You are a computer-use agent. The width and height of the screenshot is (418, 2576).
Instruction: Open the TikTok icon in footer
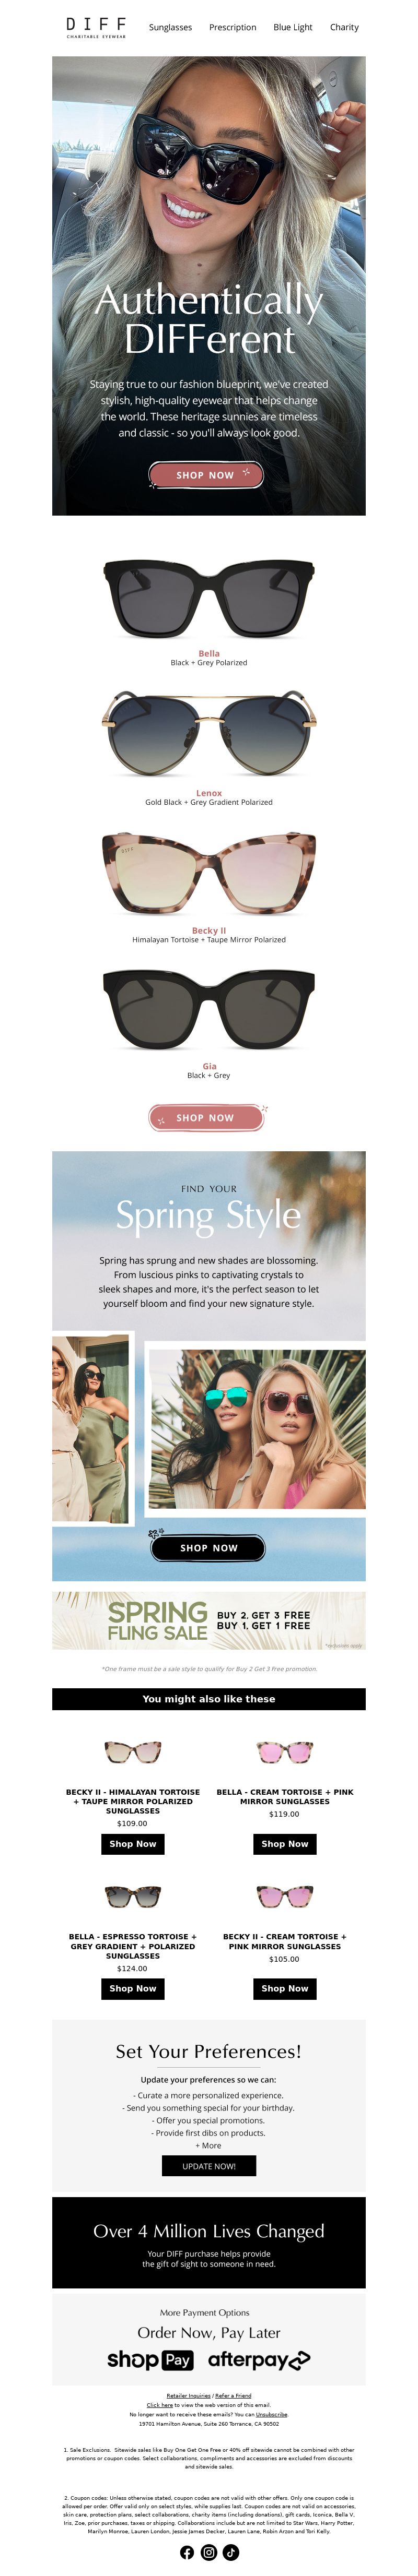[231, 2552]
